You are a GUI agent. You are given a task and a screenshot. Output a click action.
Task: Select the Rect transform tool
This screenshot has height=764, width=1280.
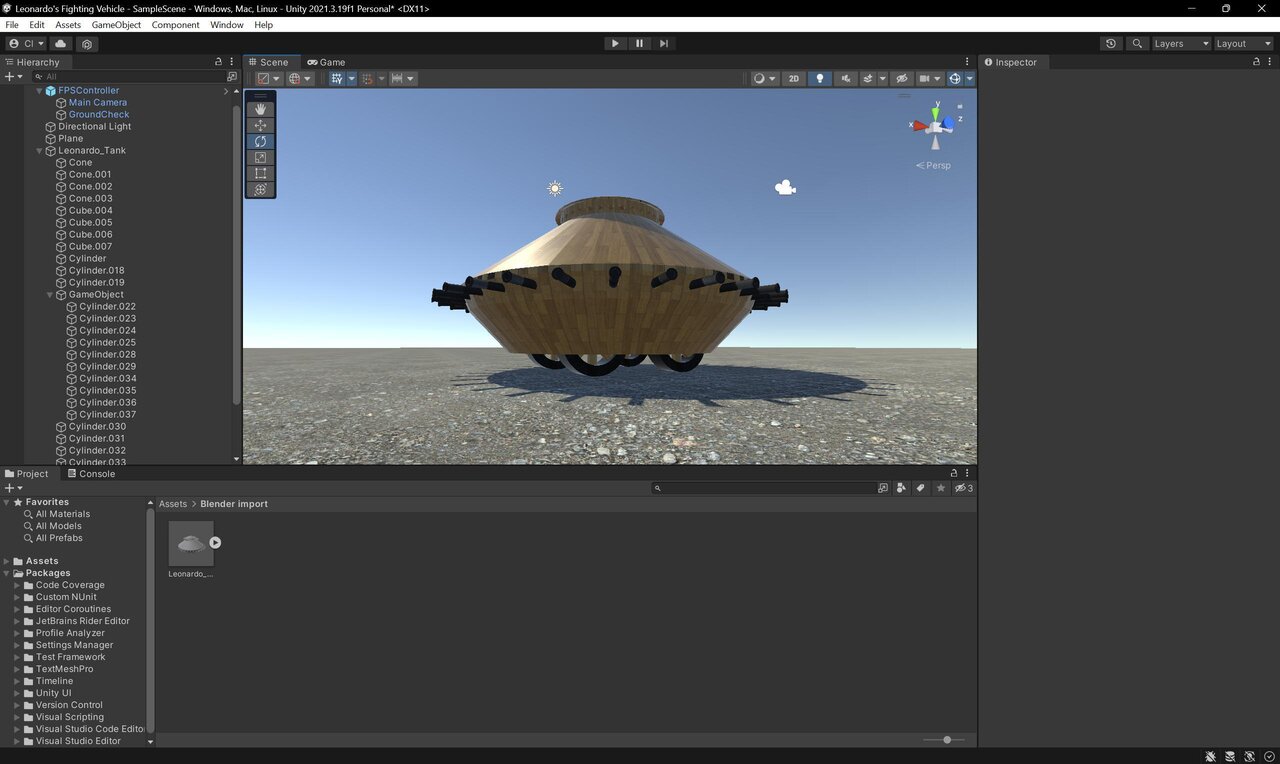click(x=260, y=173)
